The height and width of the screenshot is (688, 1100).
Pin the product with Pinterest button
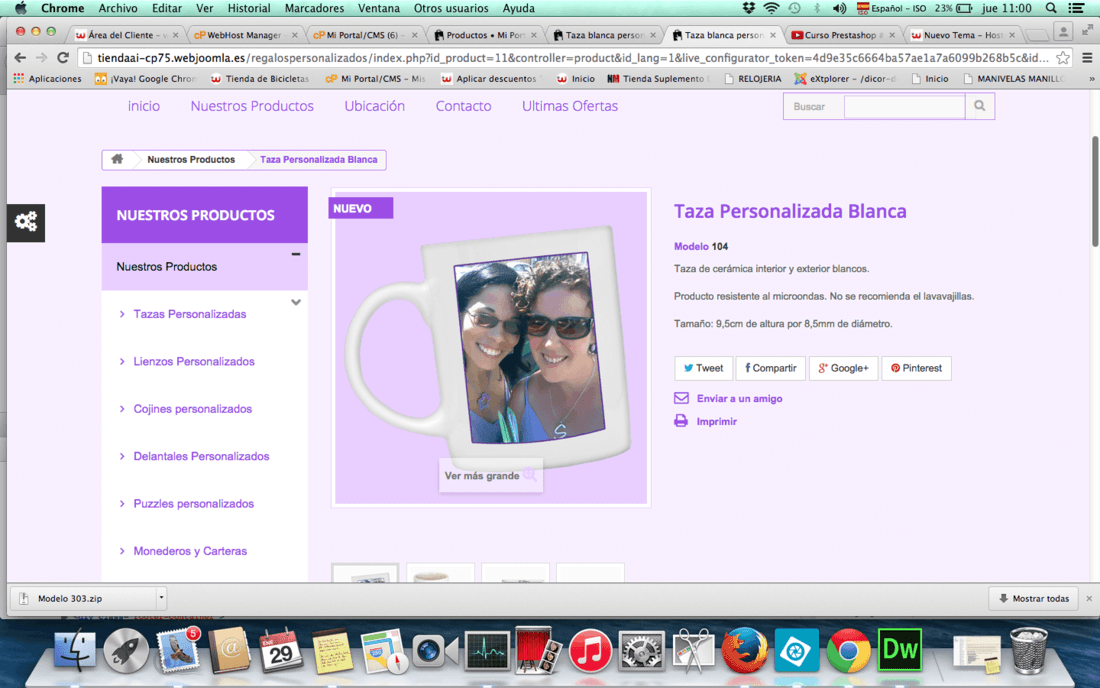point(916,368)
